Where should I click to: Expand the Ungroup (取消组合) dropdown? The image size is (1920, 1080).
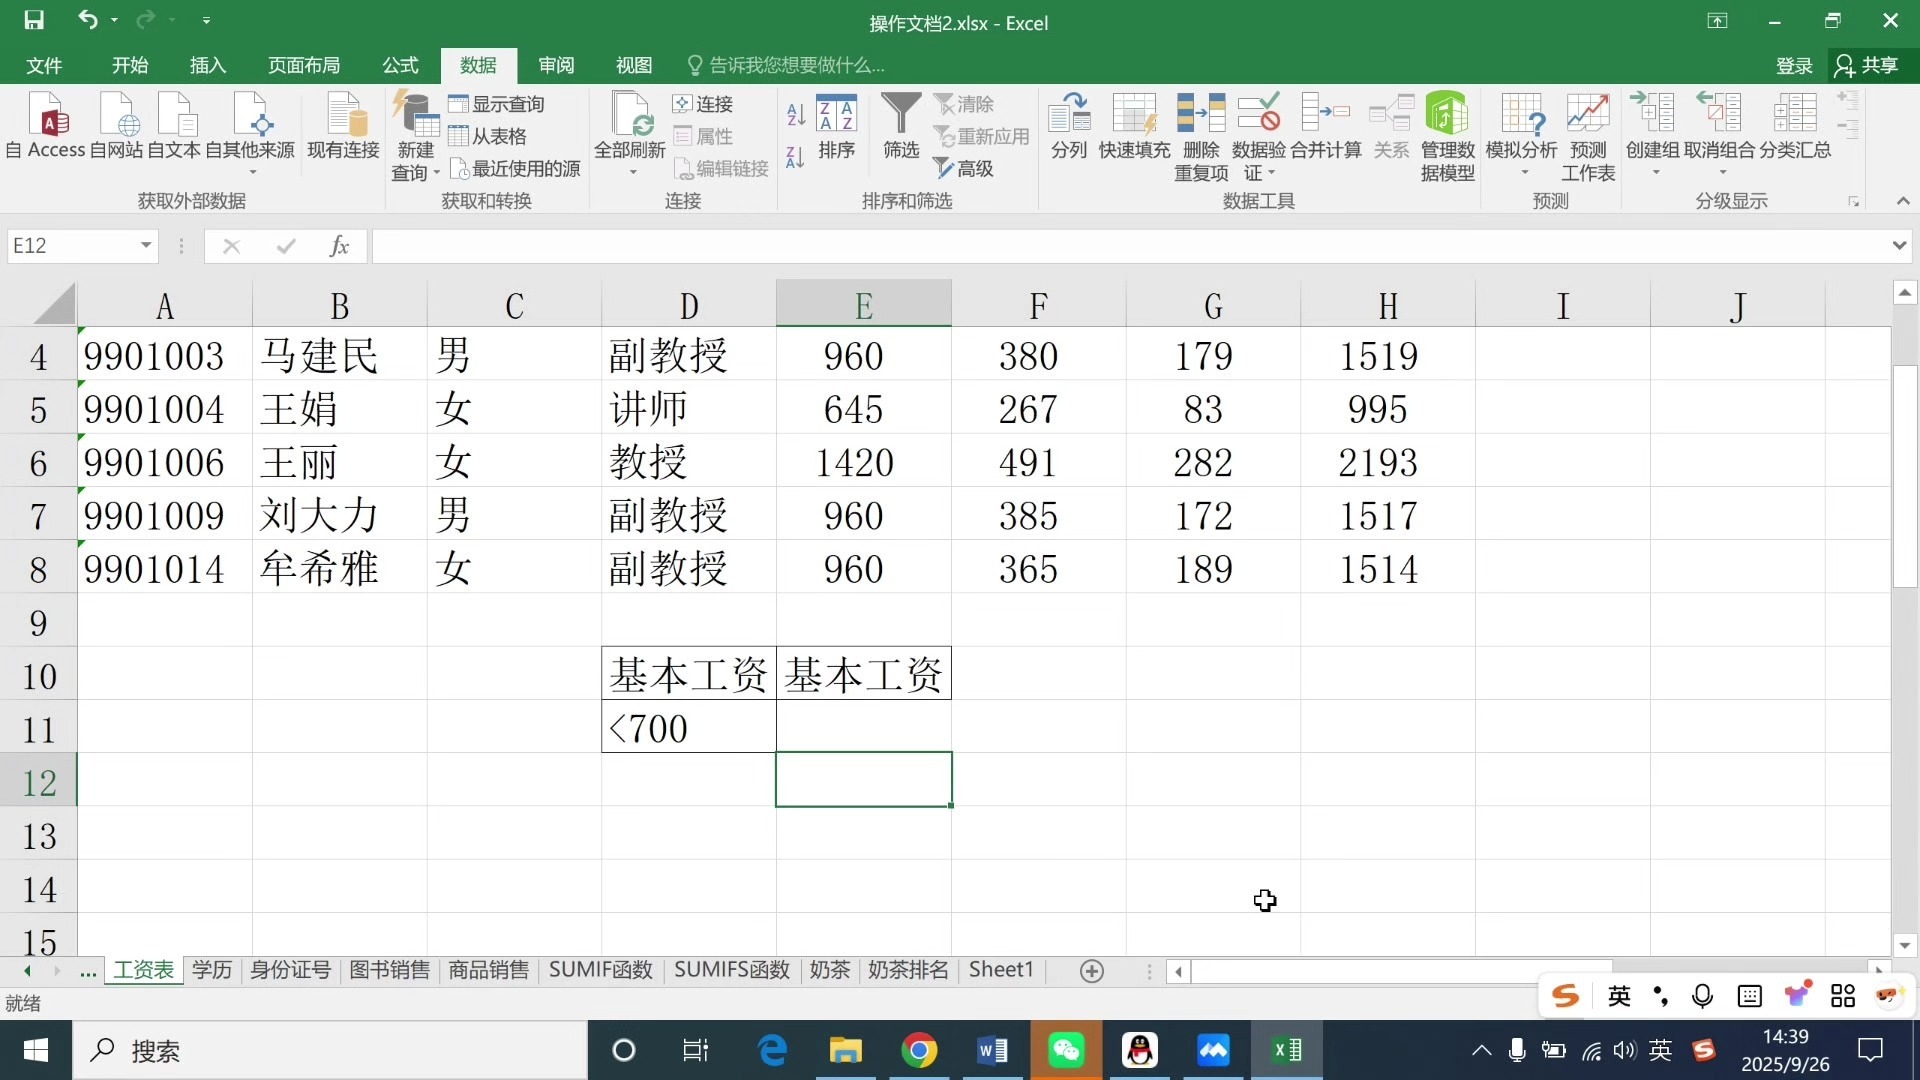click(x=1722, y=173)
